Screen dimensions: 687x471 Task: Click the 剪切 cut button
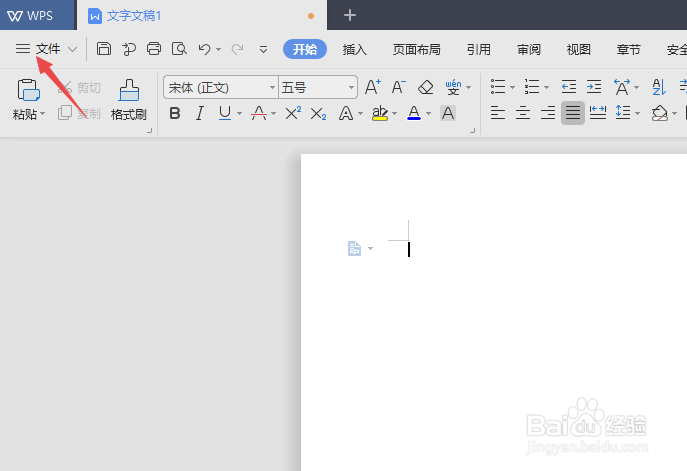[80, 88]
